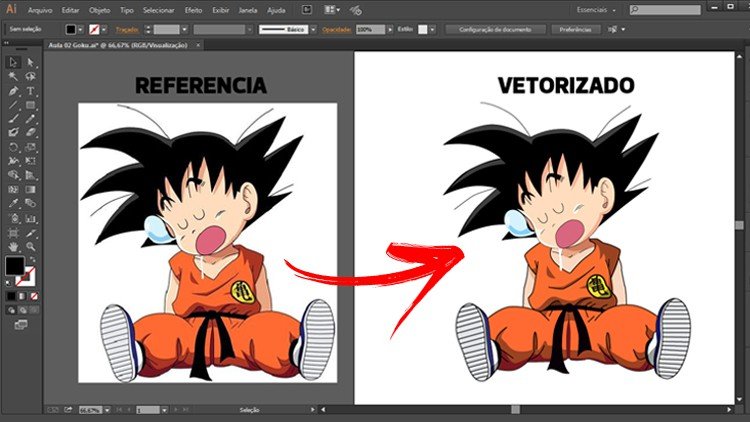Select the Perspective Grid tool
This screenshot has height=422, width=750.
(x=30, y=175)
